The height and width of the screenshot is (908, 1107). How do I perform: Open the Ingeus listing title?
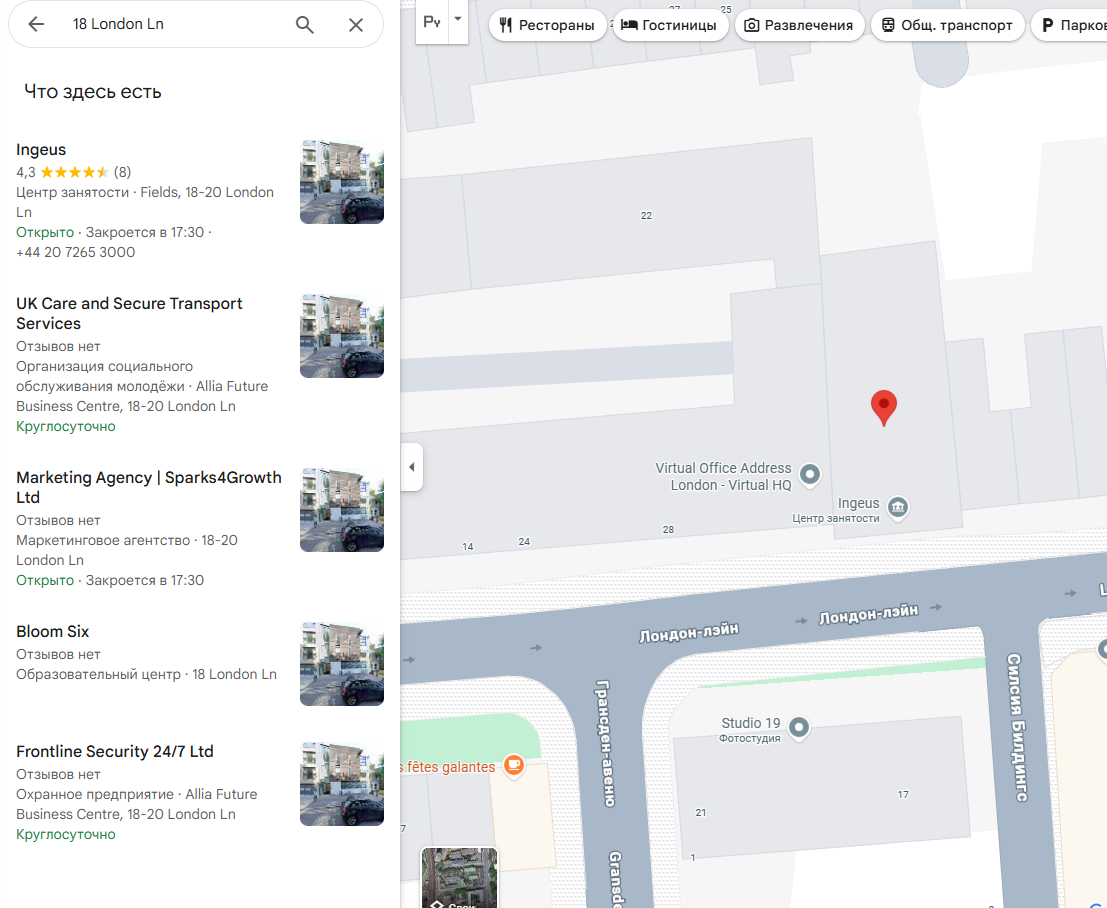point(41,150)
